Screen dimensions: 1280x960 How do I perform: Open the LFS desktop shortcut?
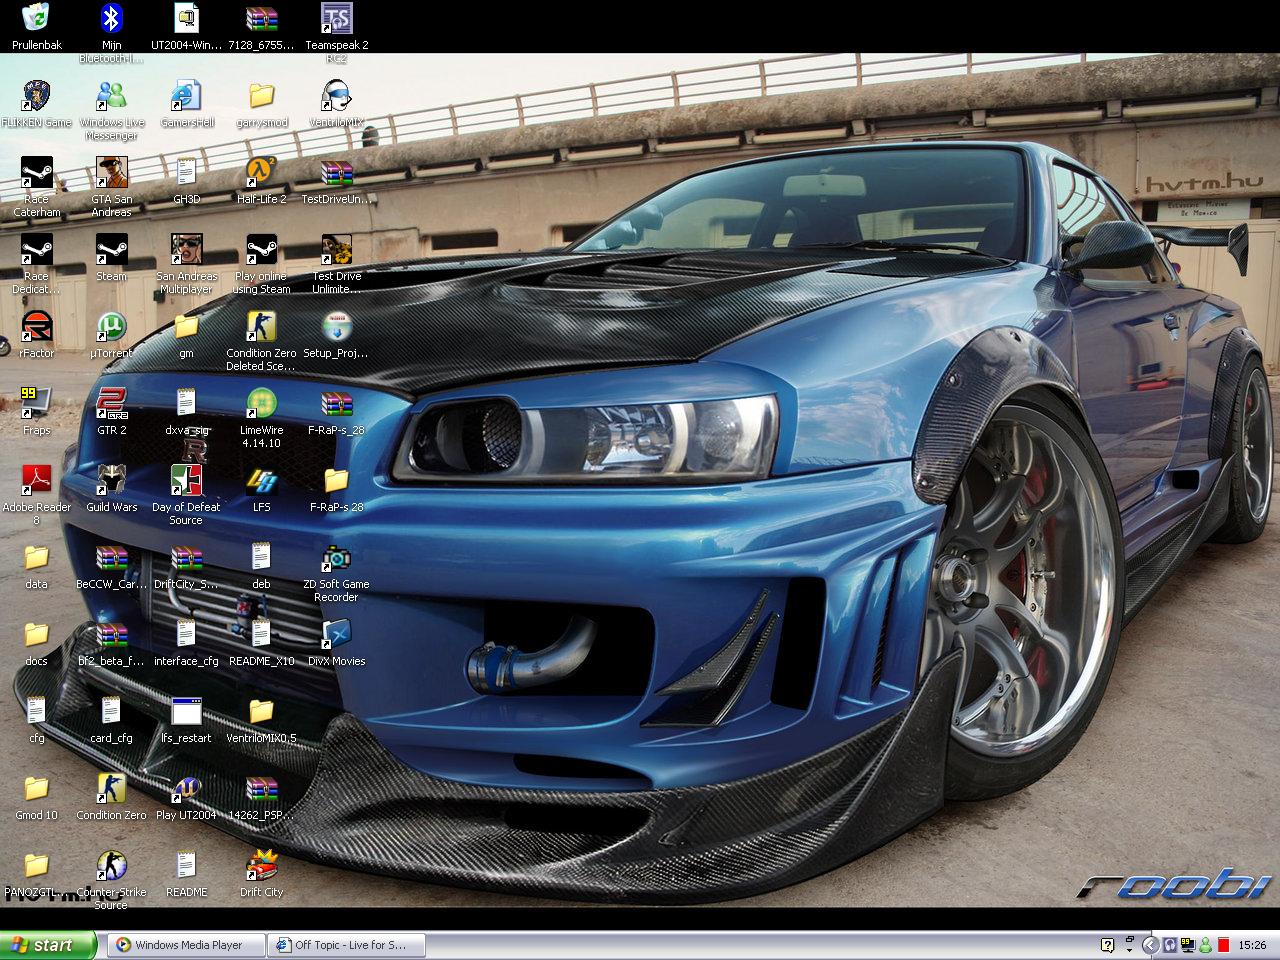[262, 489]
